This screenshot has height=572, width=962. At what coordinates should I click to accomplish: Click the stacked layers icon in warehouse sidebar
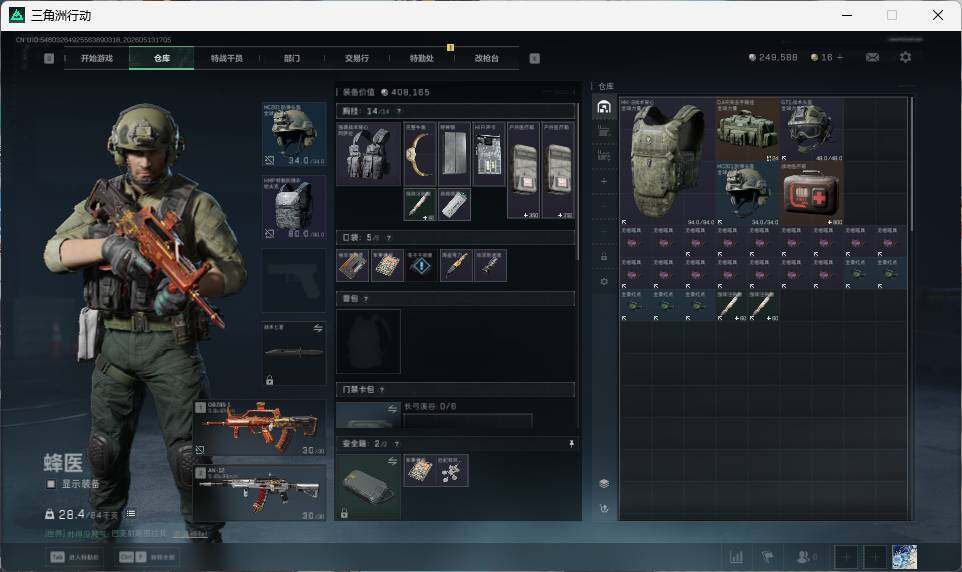click(604, 484)
